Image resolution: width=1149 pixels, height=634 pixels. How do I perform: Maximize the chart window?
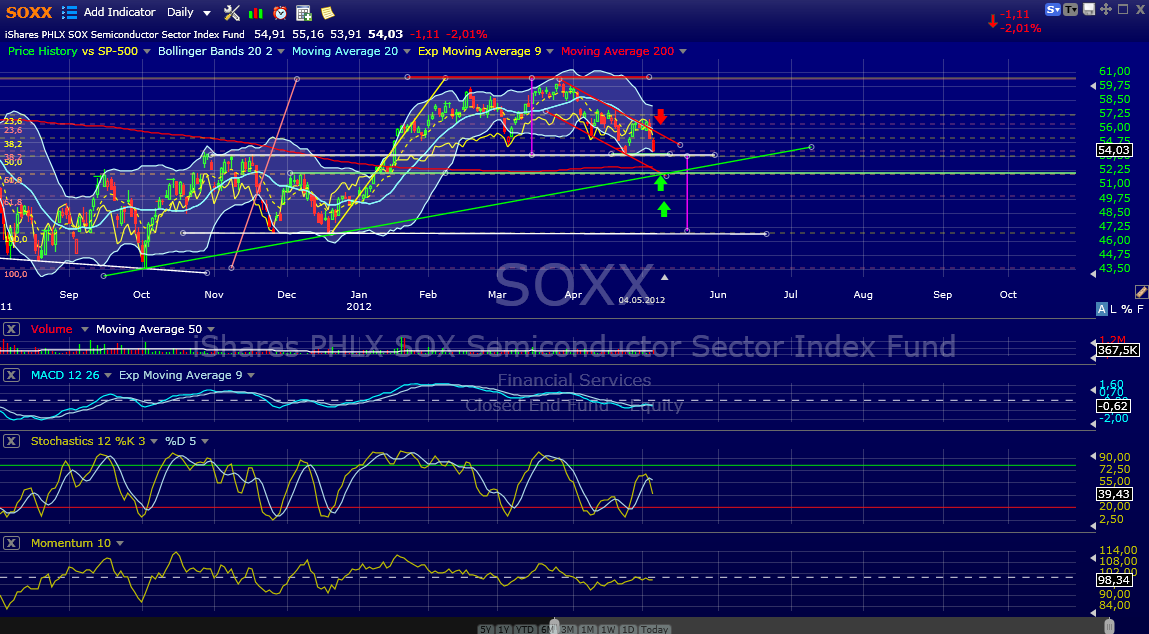[x=1123, y=10]
